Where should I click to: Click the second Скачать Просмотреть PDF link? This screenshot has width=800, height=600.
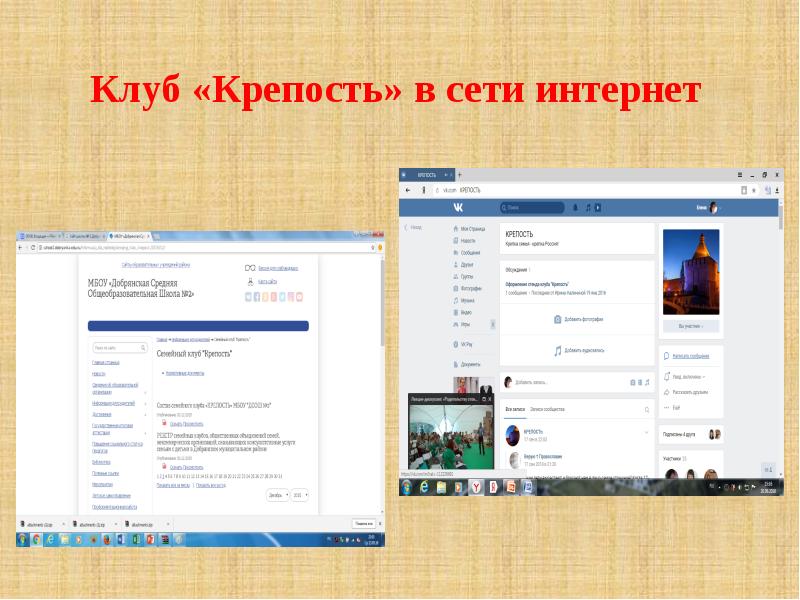pyautogui.click(x=186, y=467)
